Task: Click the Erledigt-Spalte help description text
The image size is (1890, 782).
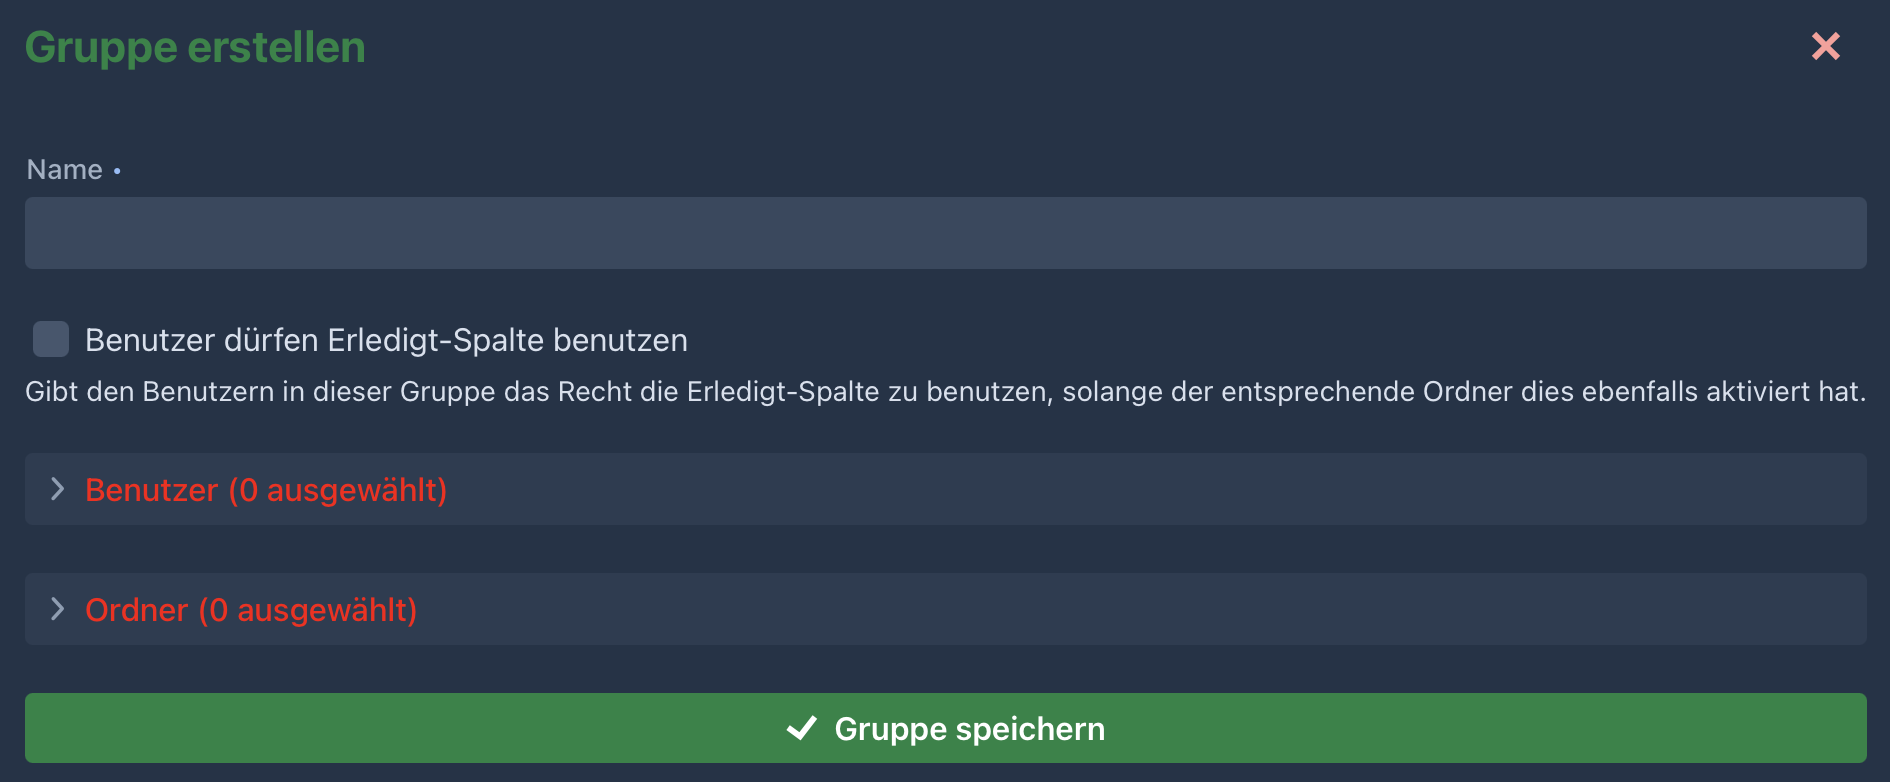Action: [945, 391]
